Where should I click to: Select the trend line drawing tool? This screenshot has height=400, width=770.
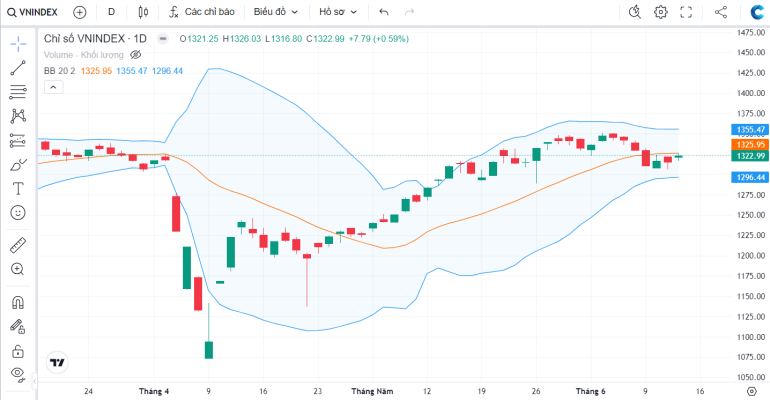[x=18, y=68]
